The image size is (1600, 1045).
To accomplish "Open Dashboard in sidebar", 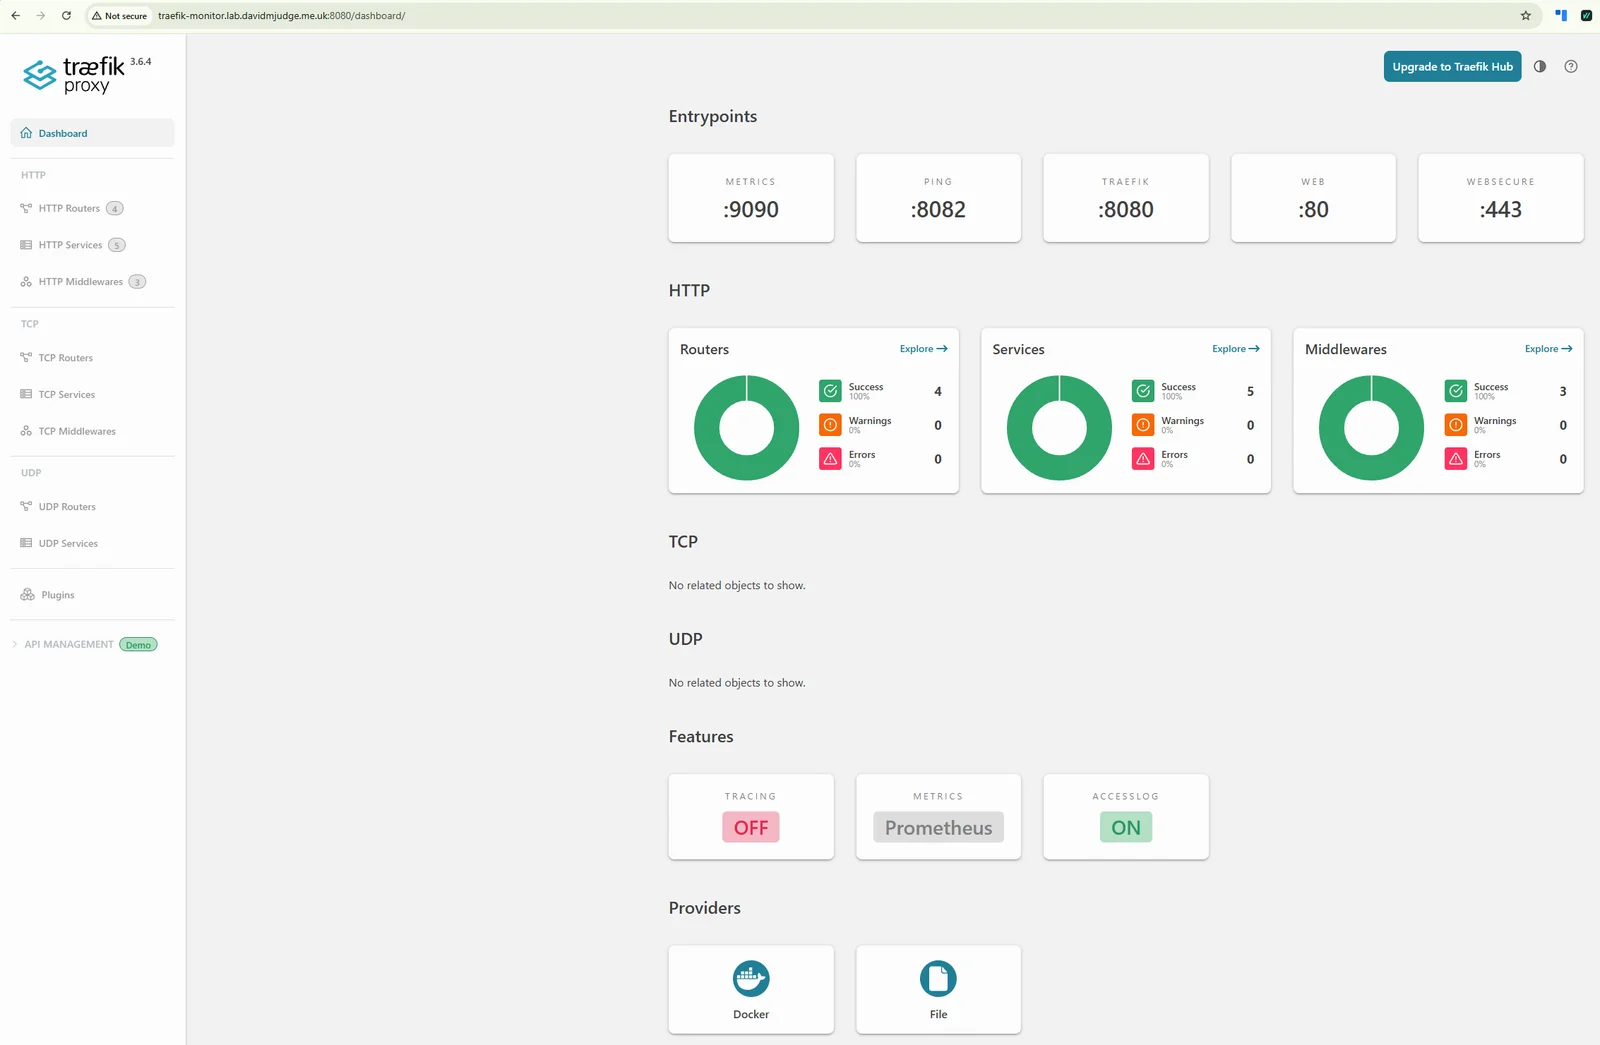I will 92,133.
